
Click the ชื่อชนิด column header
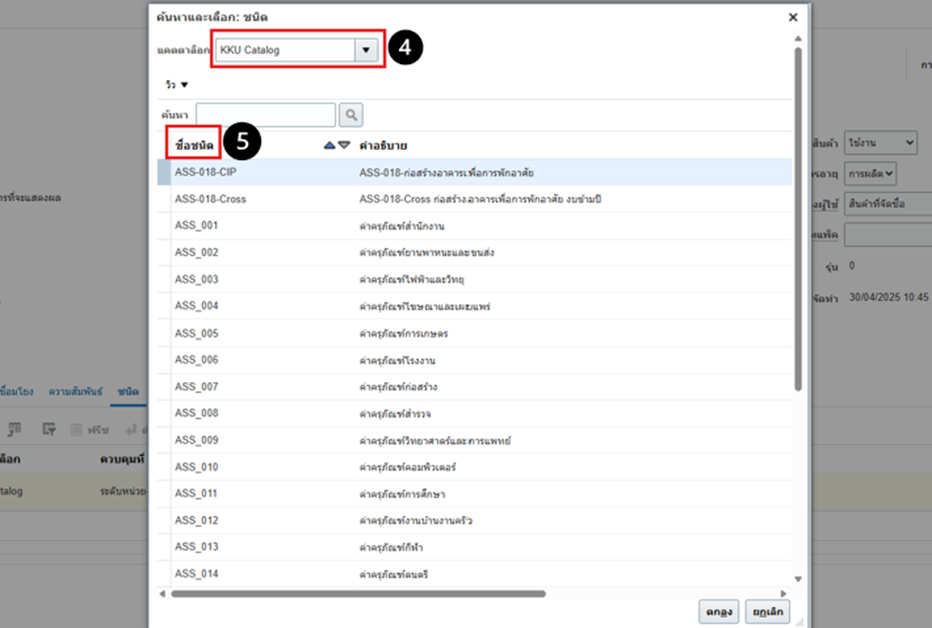(194, 145)
